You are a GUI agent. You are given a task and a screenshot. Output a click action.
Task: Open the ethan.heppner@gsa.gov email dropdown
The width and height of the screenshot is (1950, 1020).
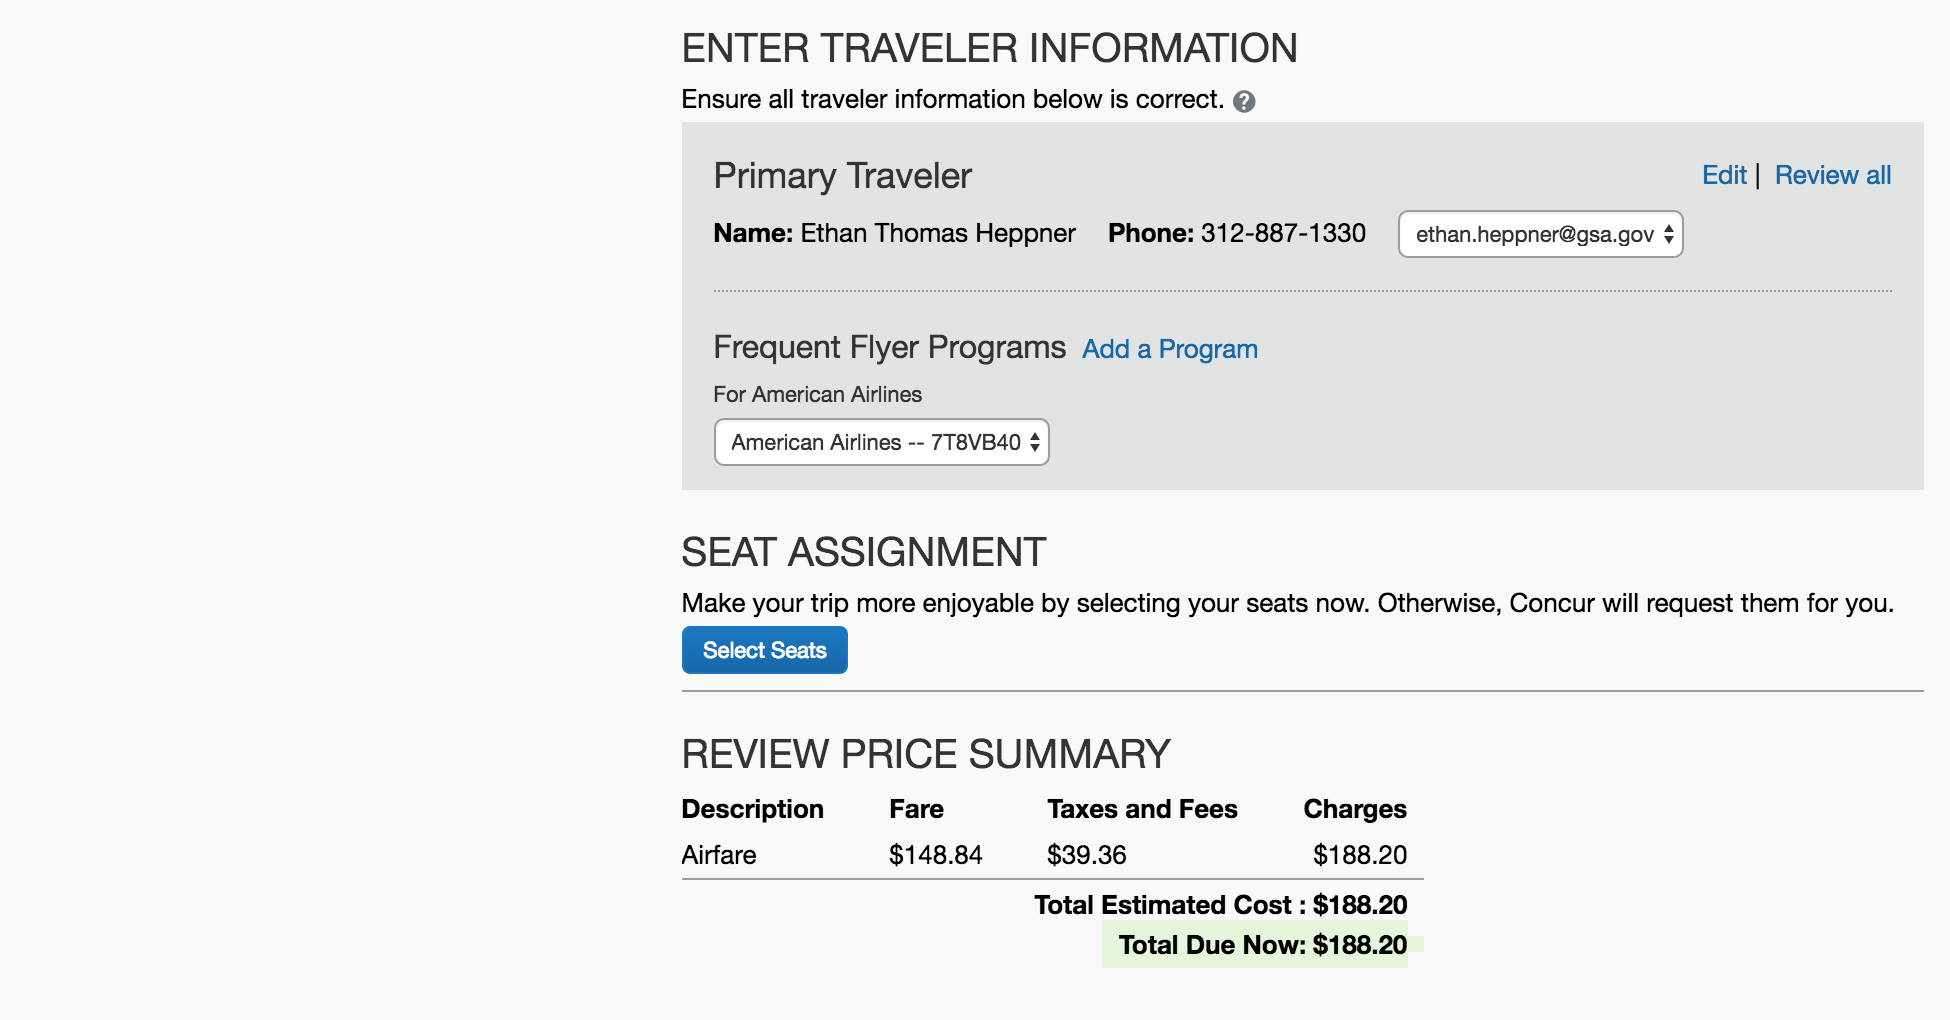point(1540,234)
